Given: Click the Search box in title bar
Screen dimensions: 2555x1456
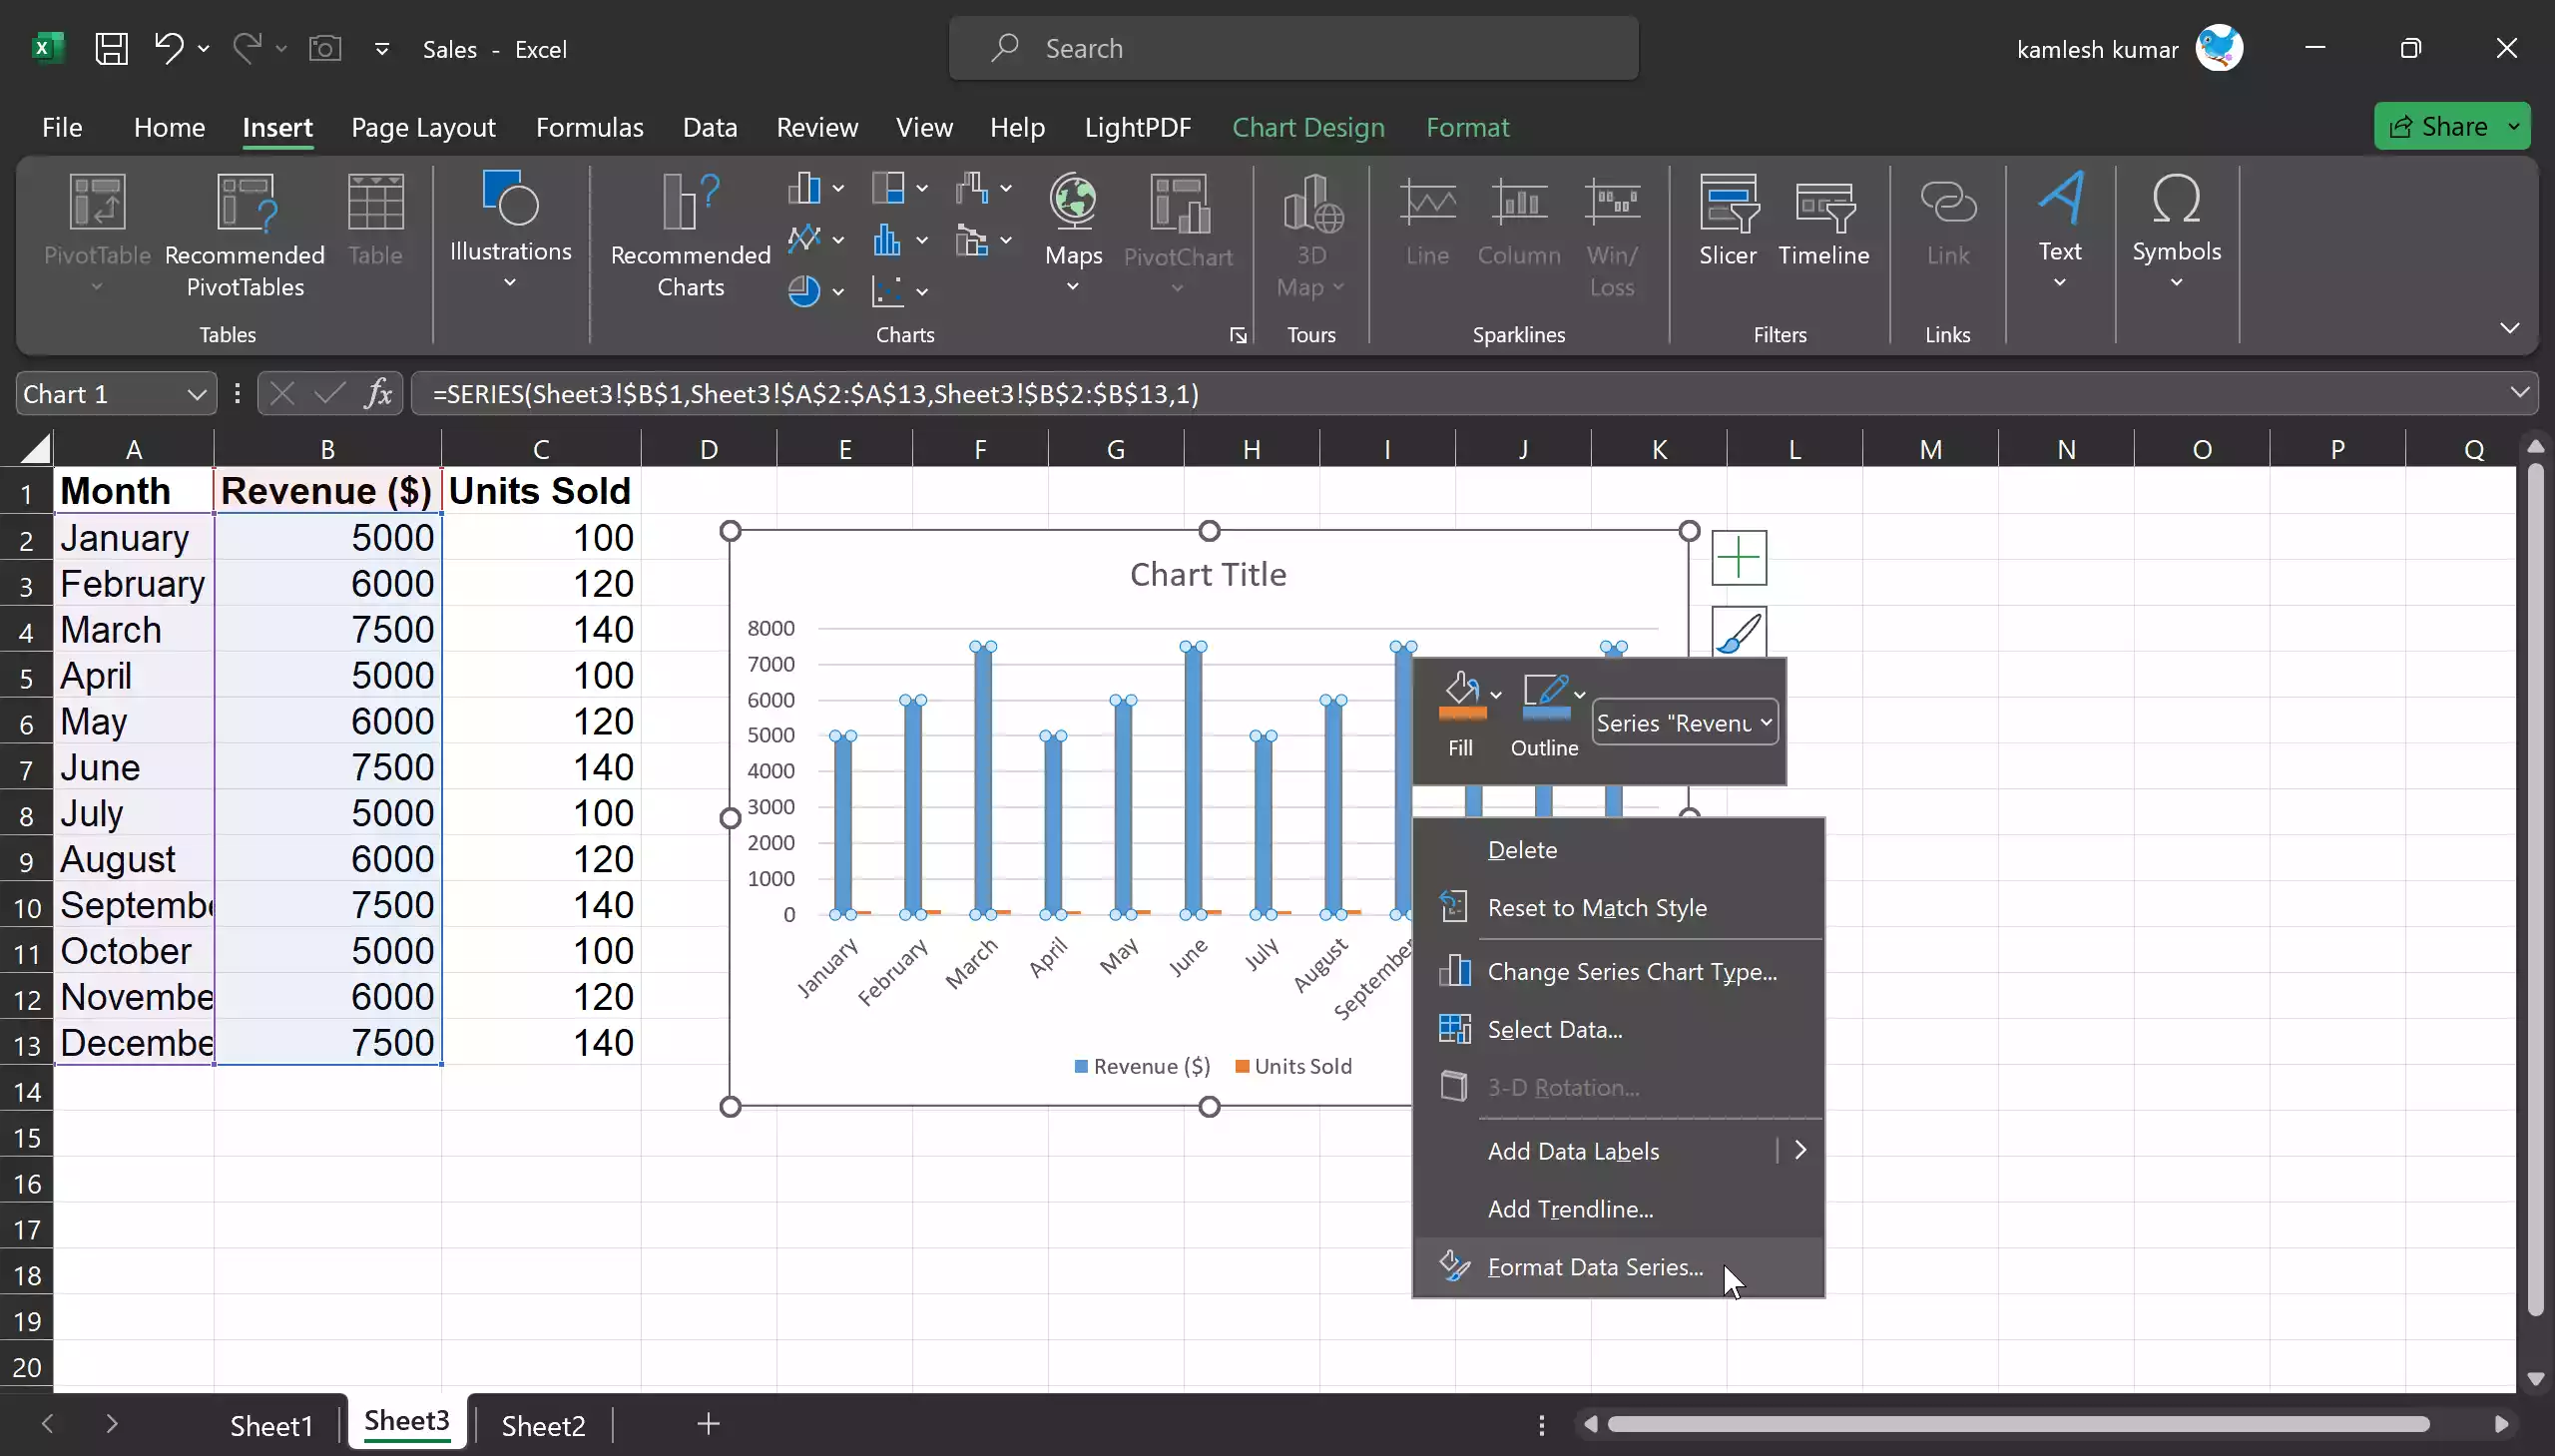Looking at the screenshot, I should [x=1292, y=48].
